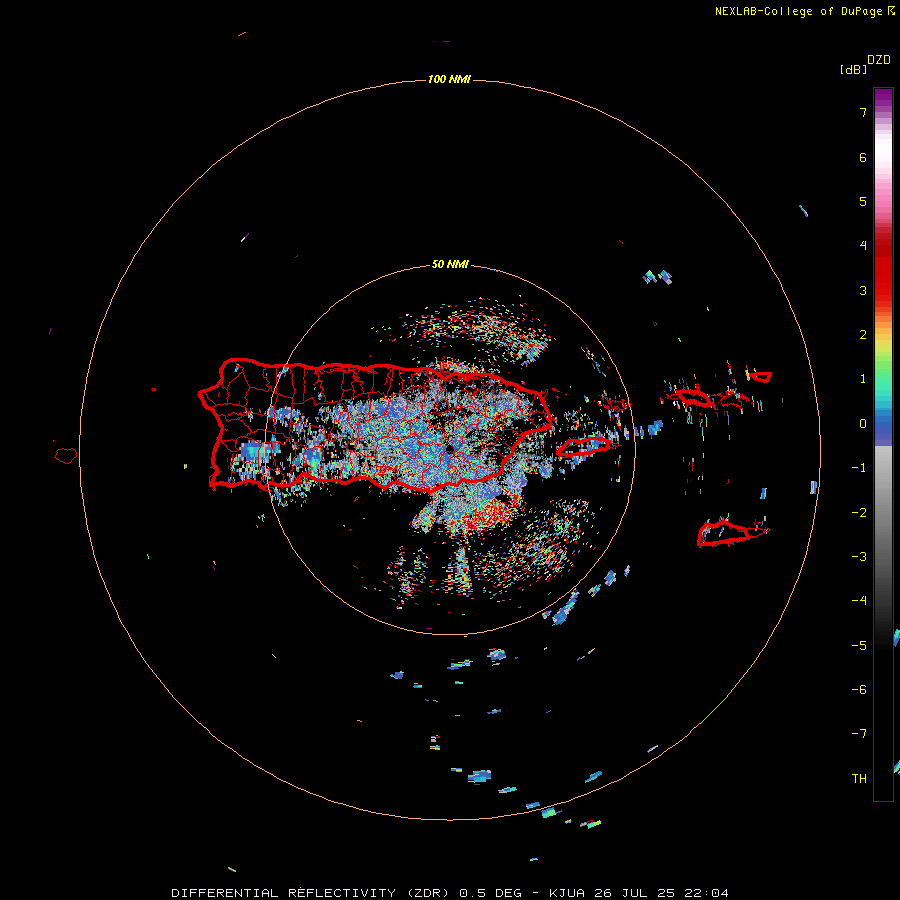The height and width of the screenshot is (900, 900).
Task: Click the 5 value on the color scale
Action: pyautogui.click(x=863, y=201)
